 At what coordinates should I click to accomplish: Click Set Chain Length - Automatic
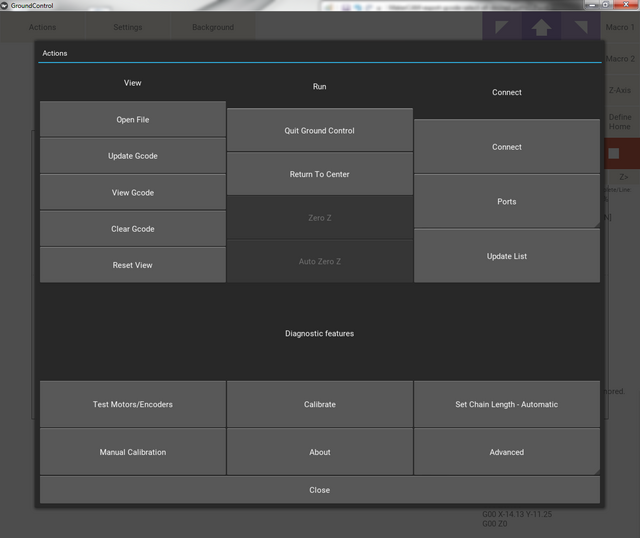507,405
